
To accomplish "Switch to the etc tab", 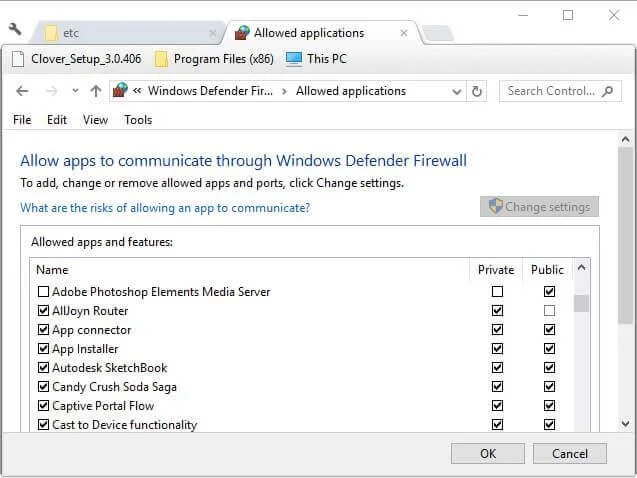I will 128,32.
